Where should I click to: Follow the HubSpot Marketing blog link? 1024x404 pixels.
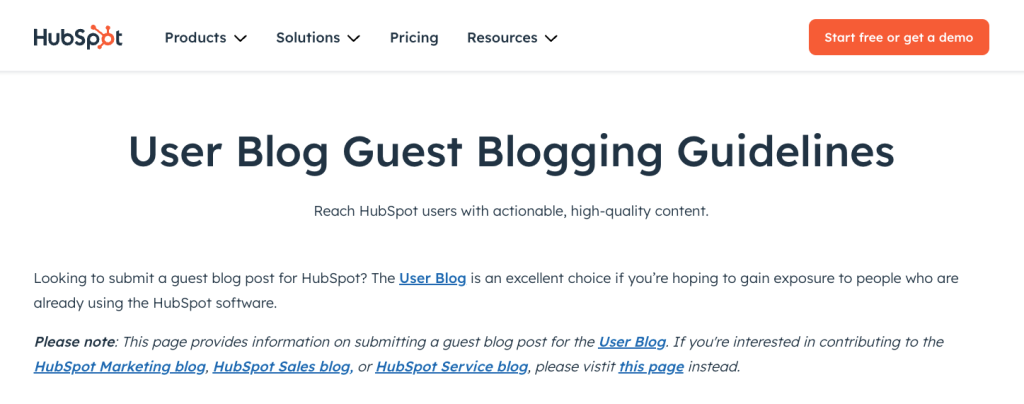(120, 366)
